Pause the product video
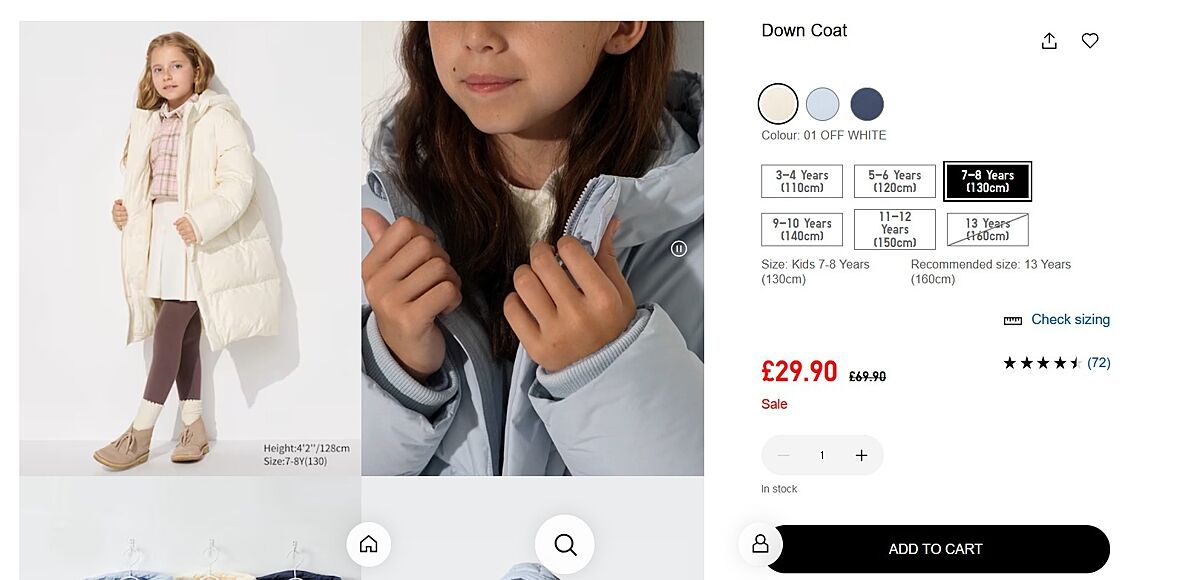The image size is (1200, 580). (x=679, y=249)
